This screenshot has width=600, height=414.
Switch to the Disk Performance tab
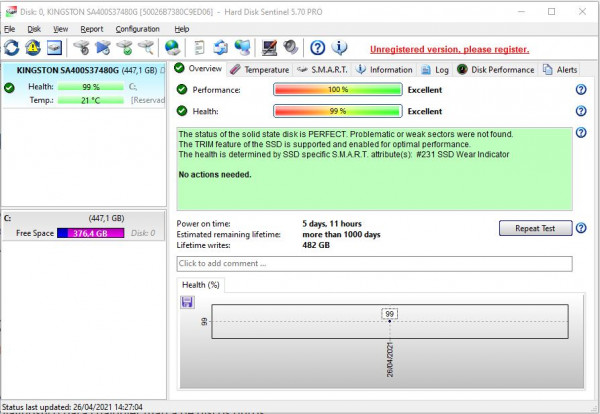tap(496, 70)
